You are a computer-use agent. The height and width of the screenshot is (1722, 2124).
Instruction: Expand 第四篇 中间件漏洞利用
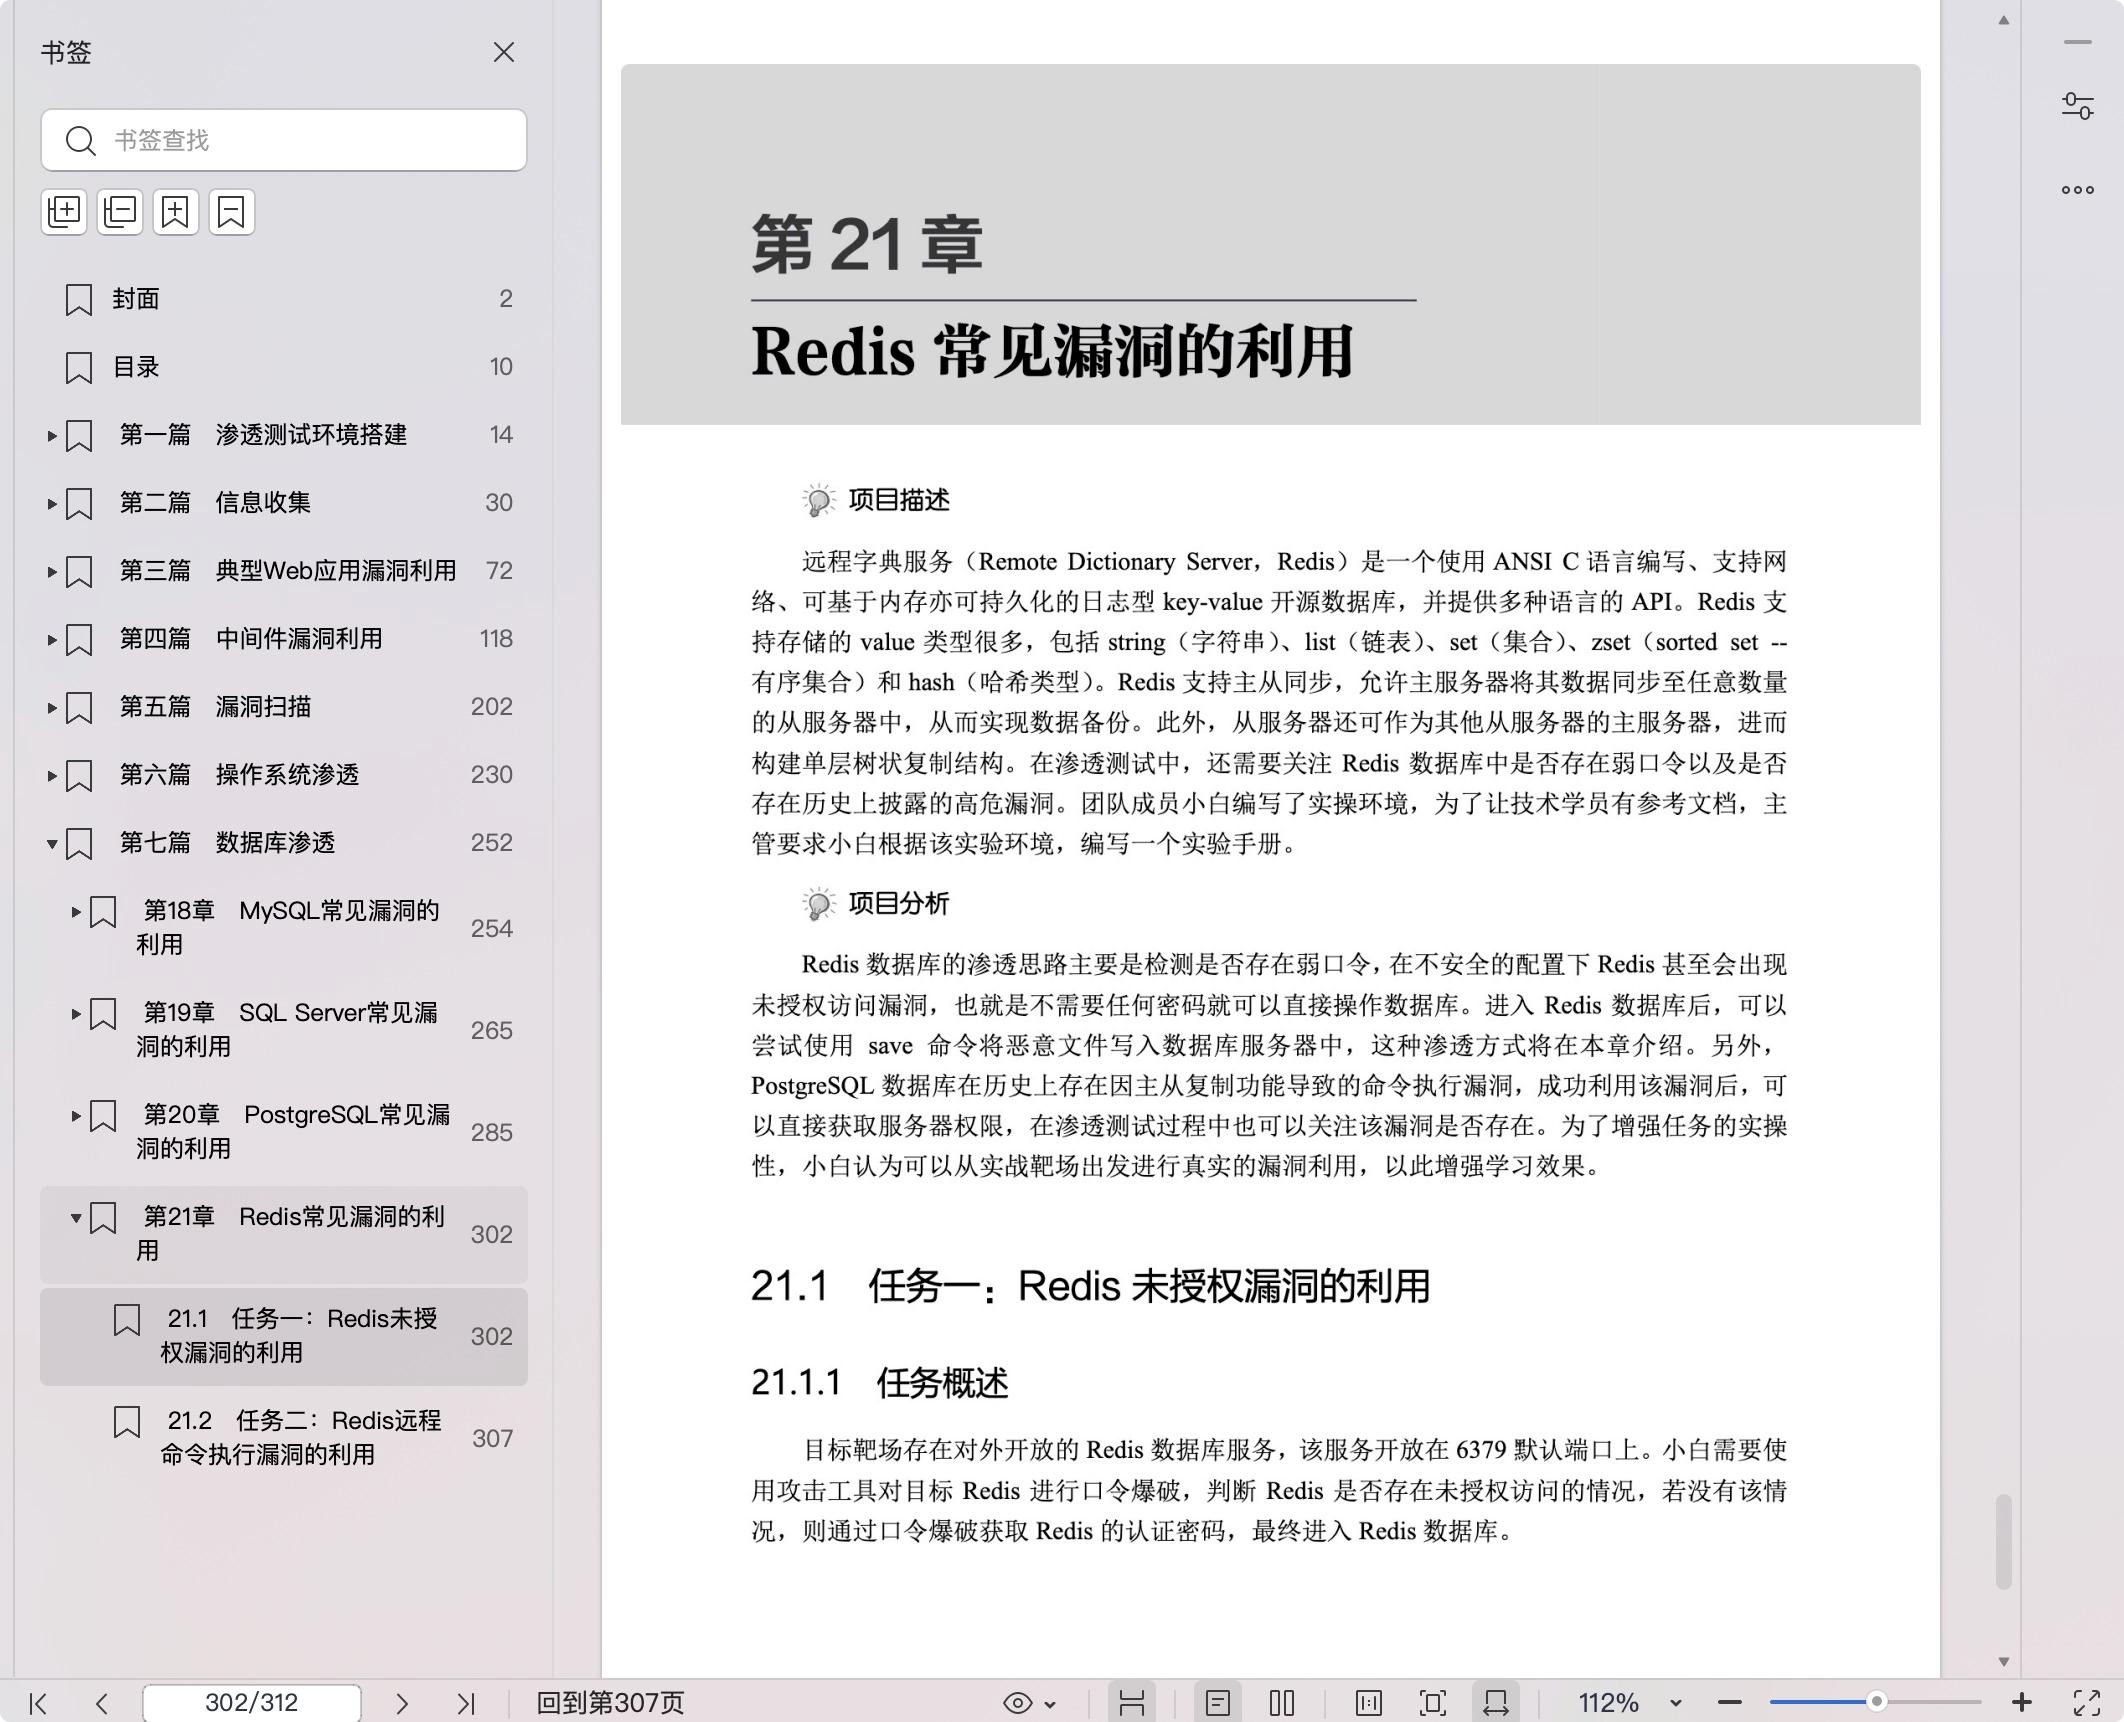click(x=51, y=639)
